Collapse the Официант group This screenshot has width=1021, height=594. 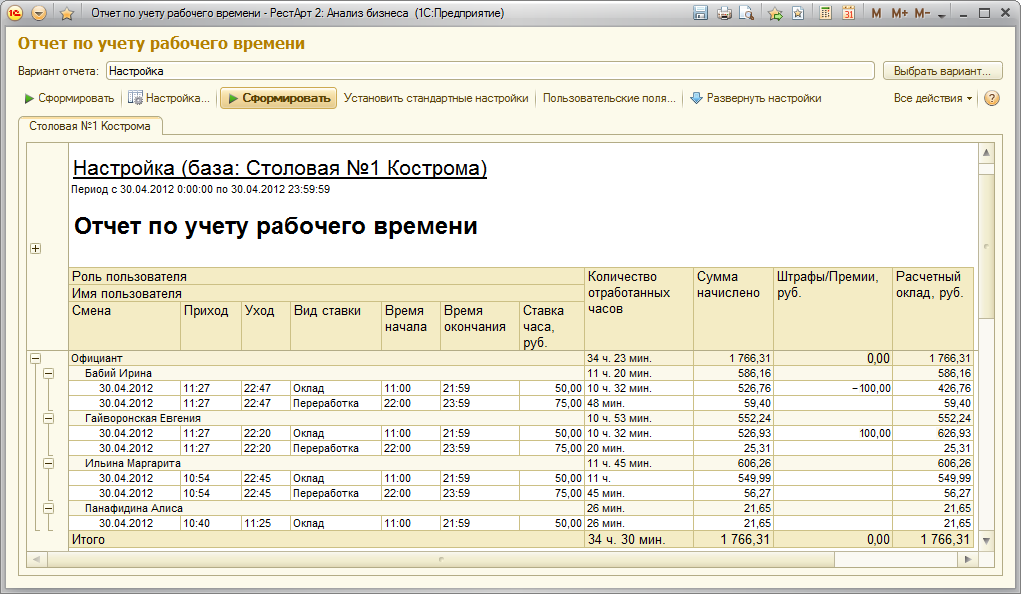[36, 358]
